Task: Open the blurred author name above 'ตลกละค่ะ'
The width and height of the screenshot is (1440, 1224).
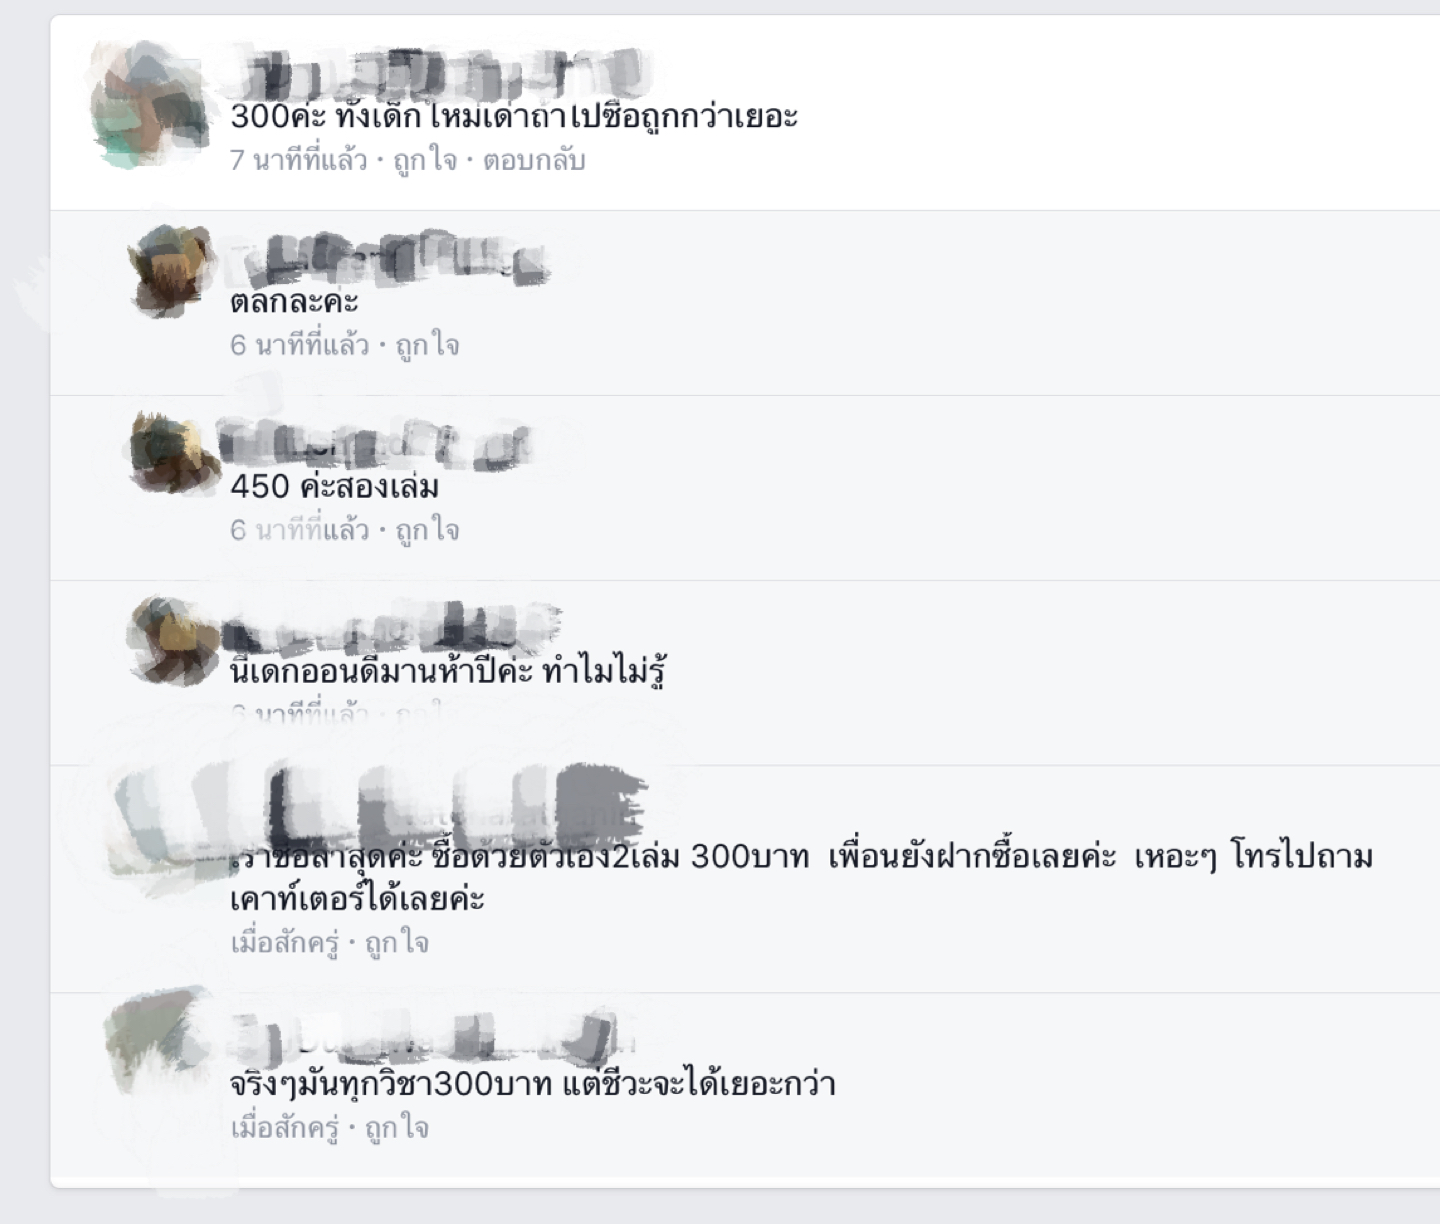Action: coord(388,258)
